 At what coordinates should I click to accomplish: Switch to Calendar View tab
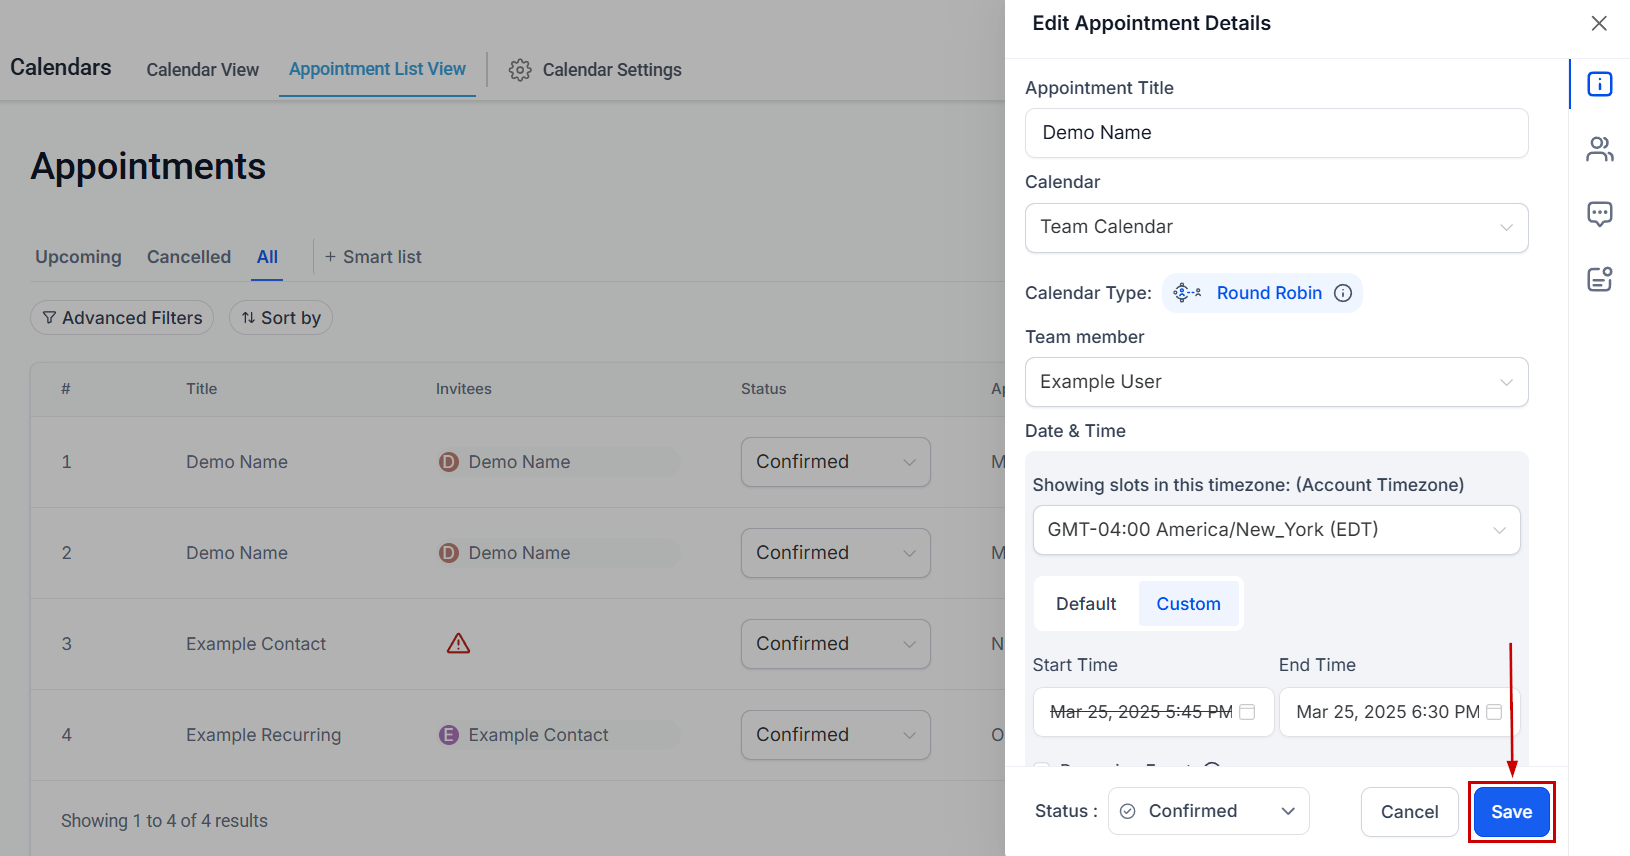(x=202, y=70)
